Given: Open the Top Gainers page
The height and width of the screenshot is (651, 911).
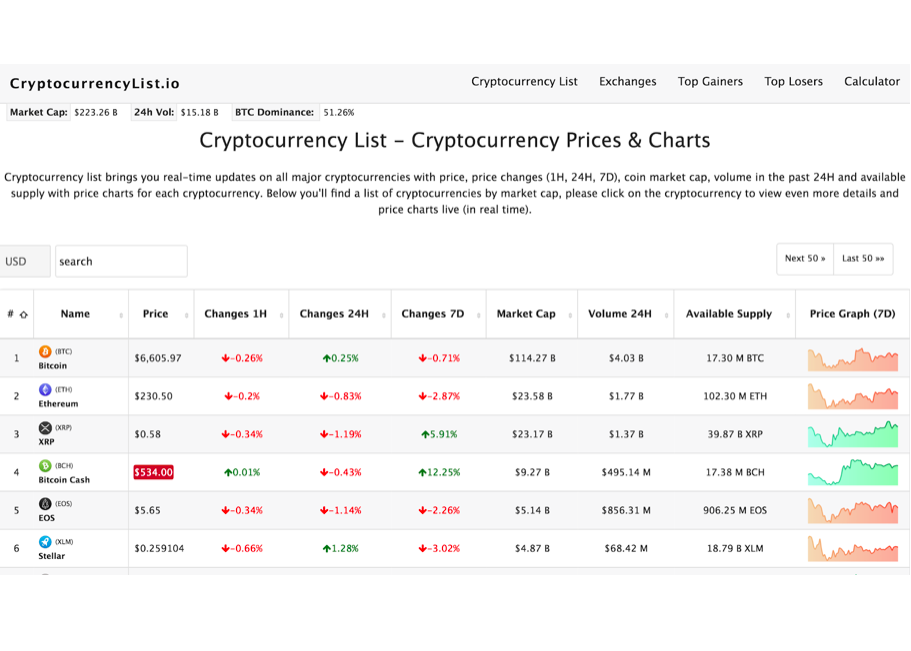Looking at the screenshot, I should click(x=710, y=82).
